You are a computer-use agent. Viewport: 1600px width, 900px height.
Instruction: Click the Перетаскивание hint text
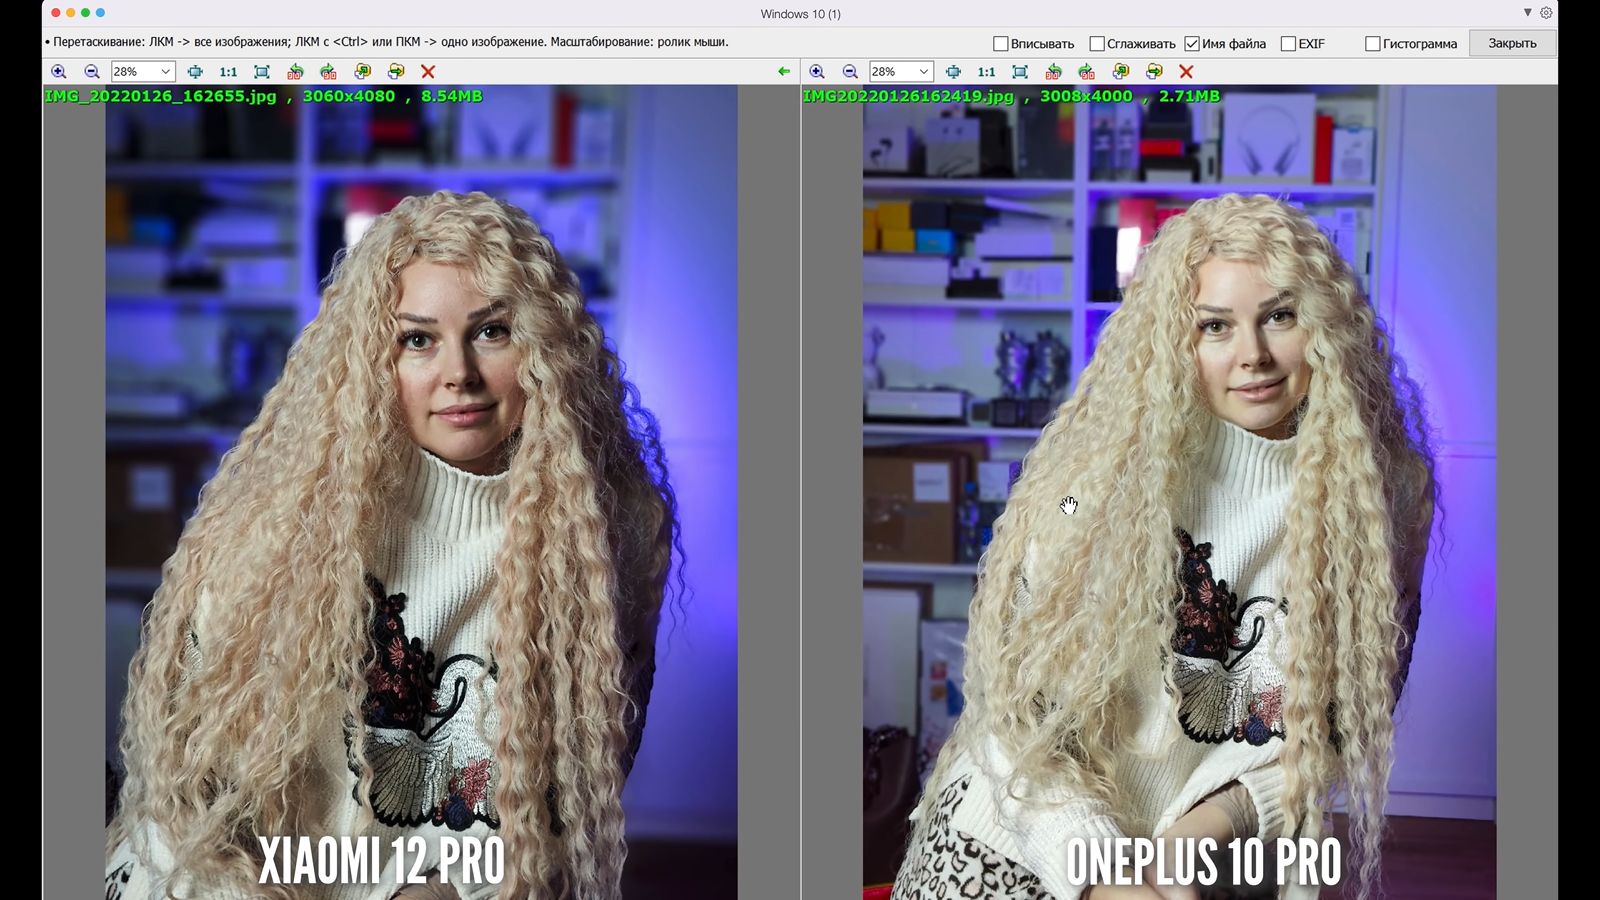[x=388, y=42]
